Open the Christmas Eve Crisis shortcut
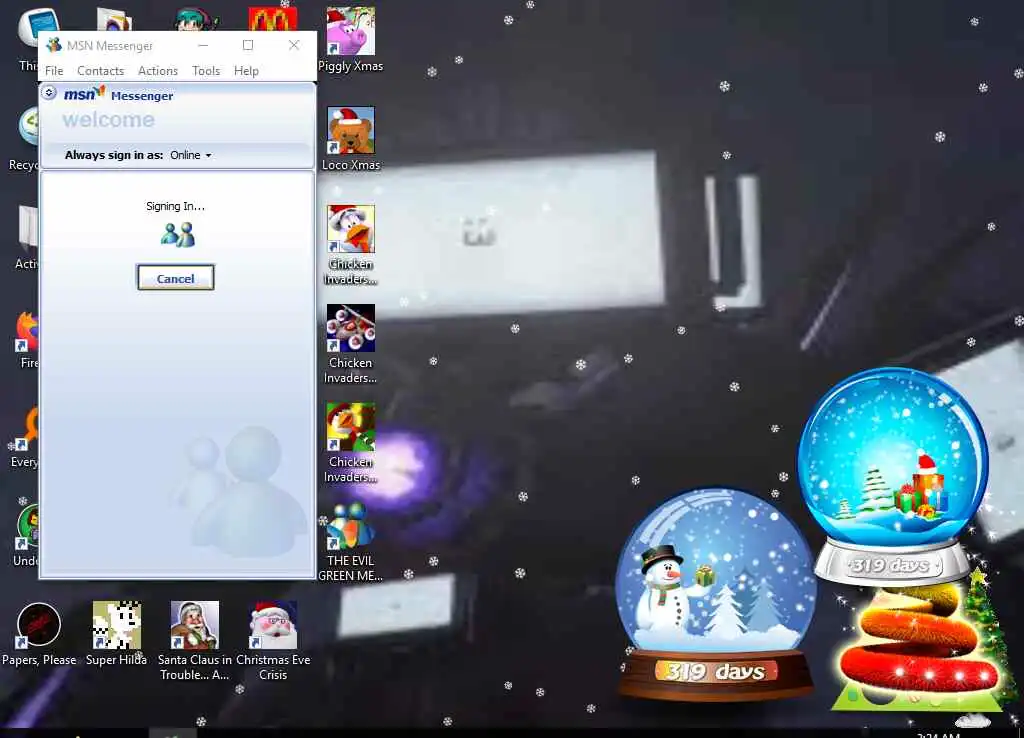1024x738 pixels. click(273, 641)
